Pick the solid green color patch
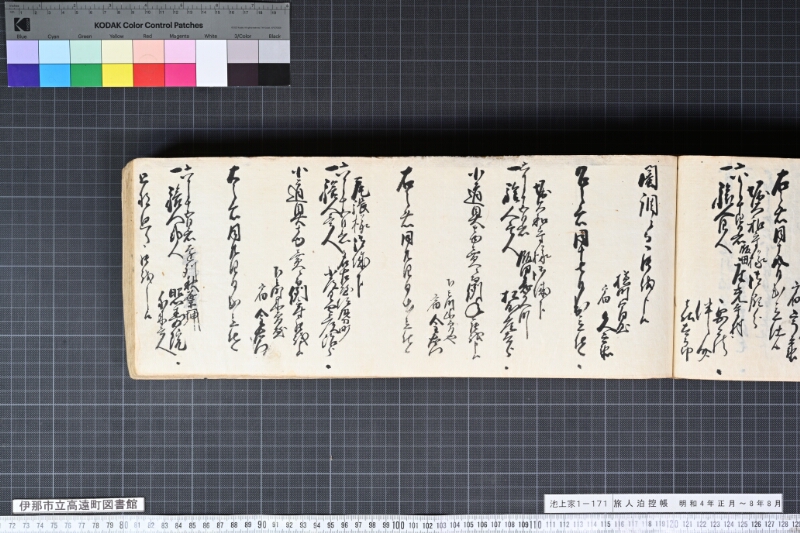800x533 pixels. pos(86,75)
